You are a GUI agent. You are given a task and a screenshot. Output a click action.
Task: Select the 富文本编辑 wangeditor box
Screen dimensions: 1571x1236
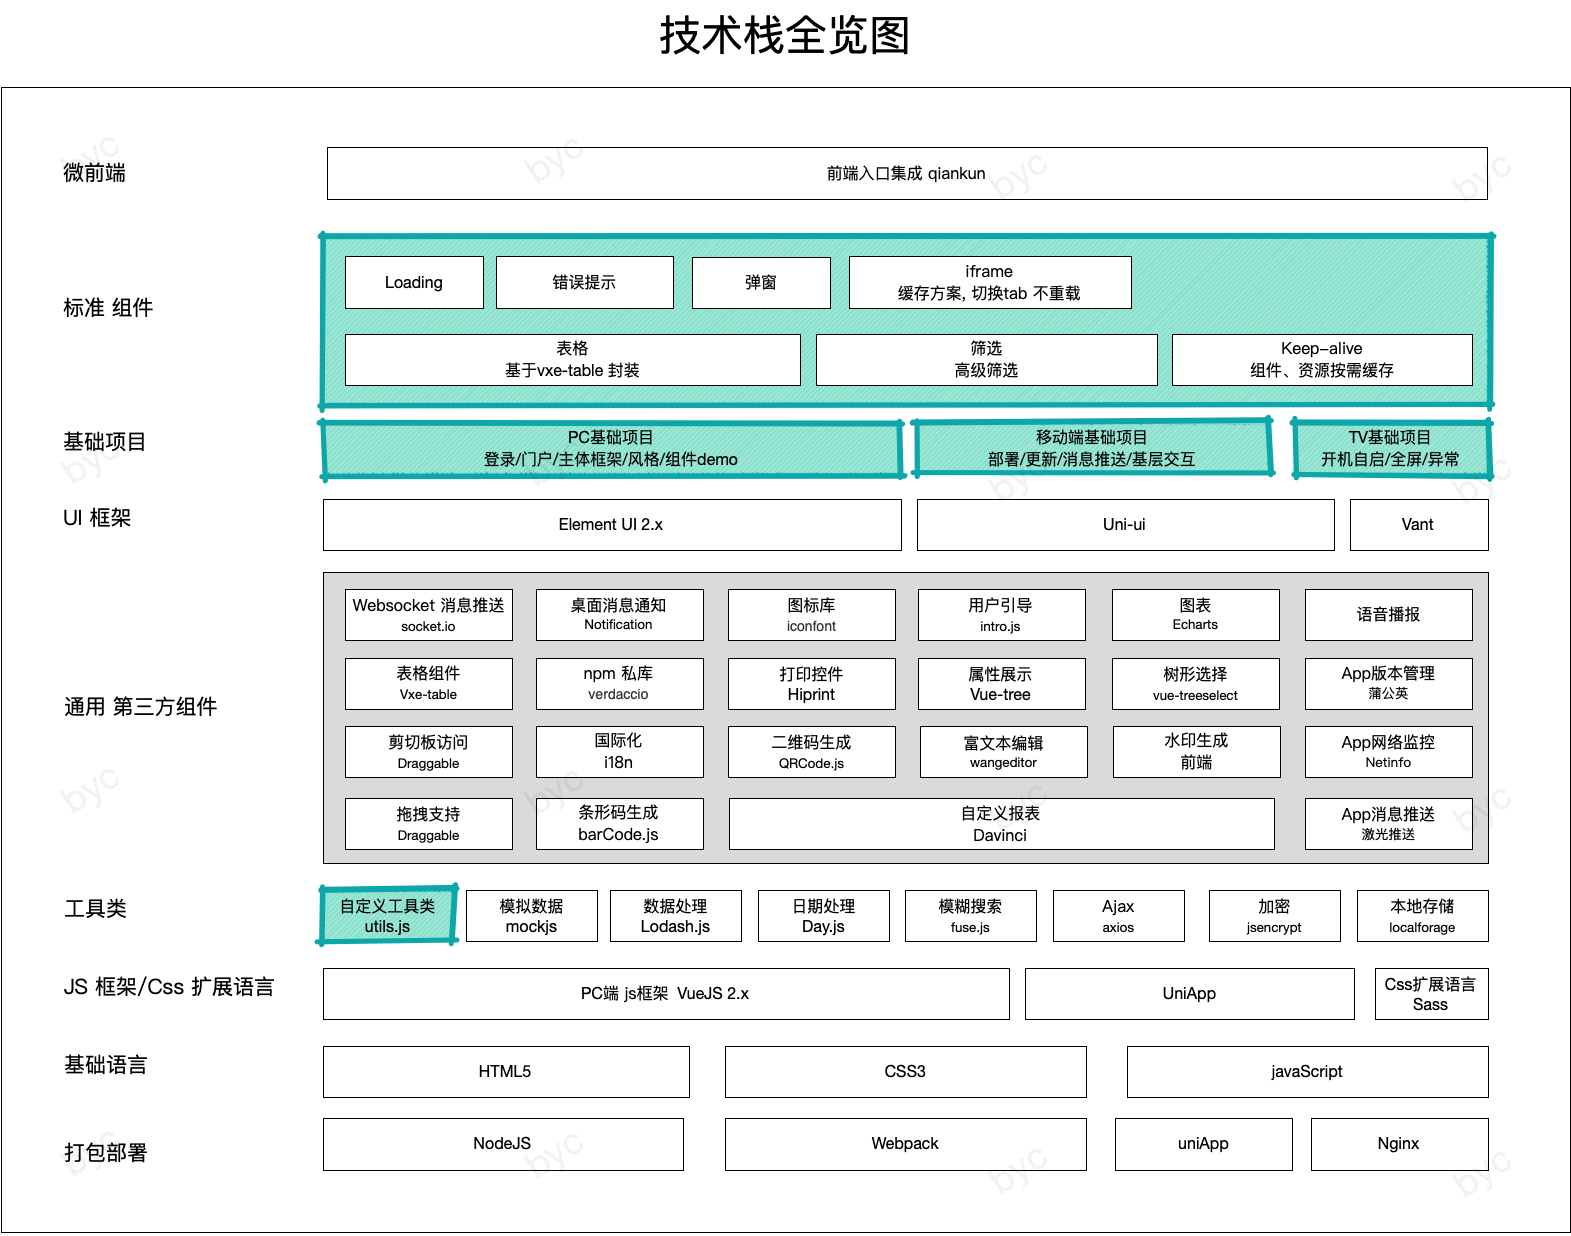click(1004, 752)
